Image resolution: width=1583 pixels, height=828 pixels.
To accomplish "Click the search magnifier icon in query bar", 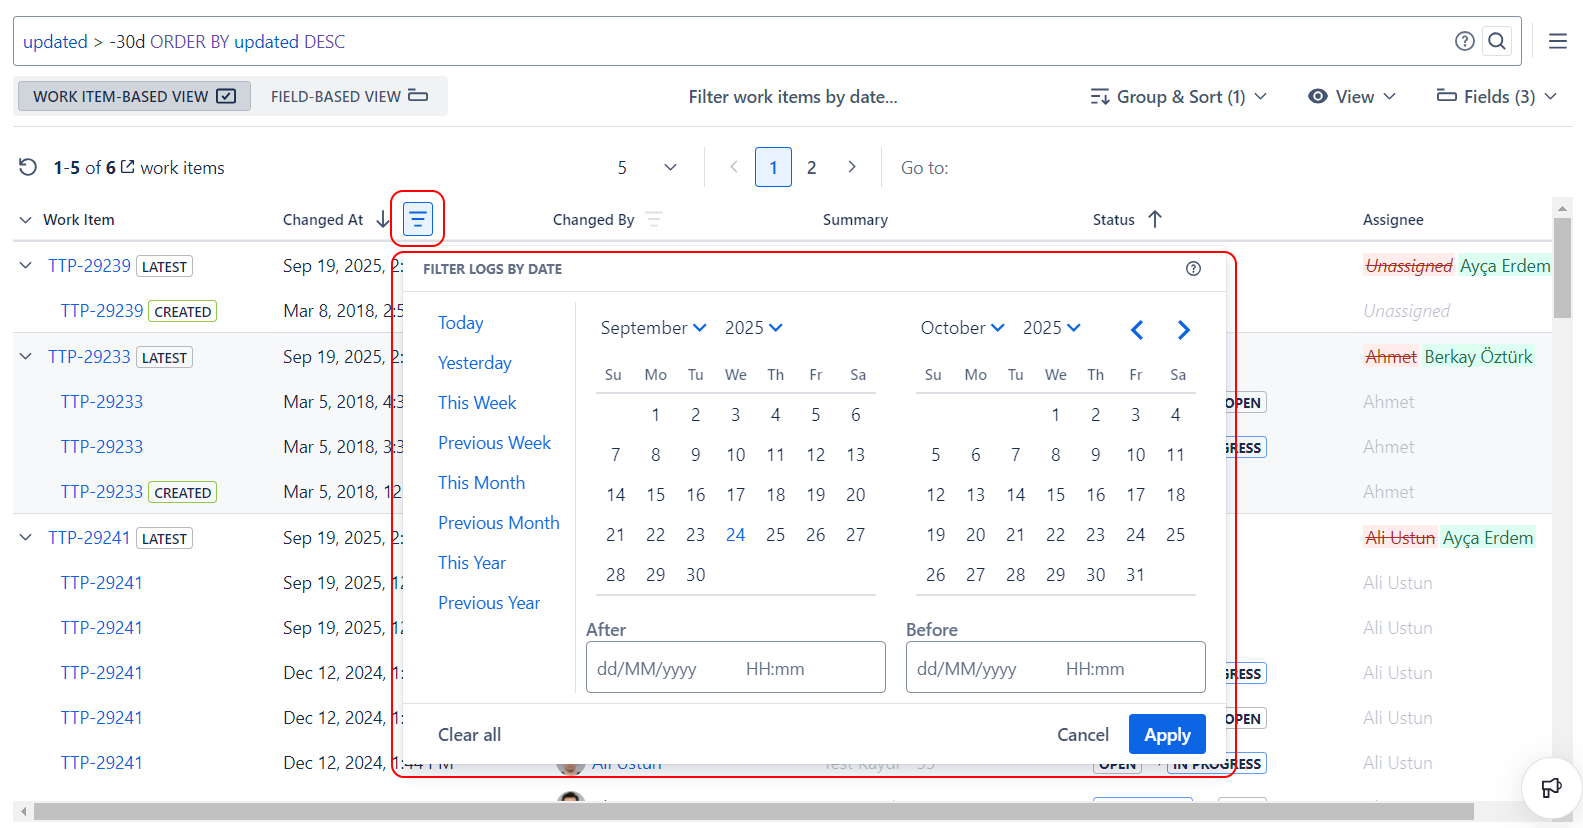I will [1497, 41].
